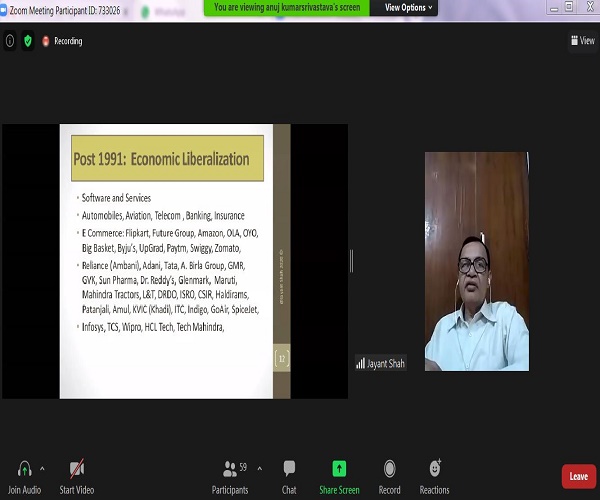Expand the audio options caret
The height and width of the screenshot is (500, 600).
[x=42, y=468]
